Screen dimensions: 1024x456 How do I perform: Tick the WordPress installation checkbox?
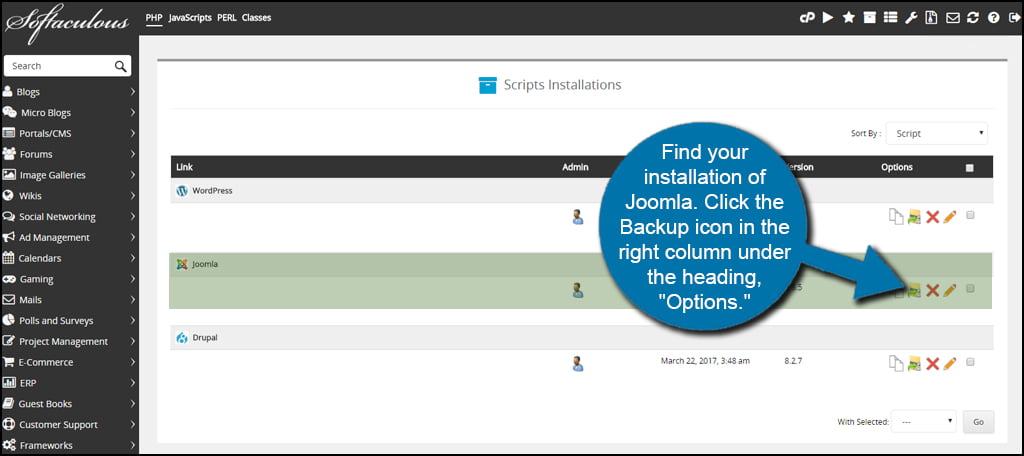point(970,215)
